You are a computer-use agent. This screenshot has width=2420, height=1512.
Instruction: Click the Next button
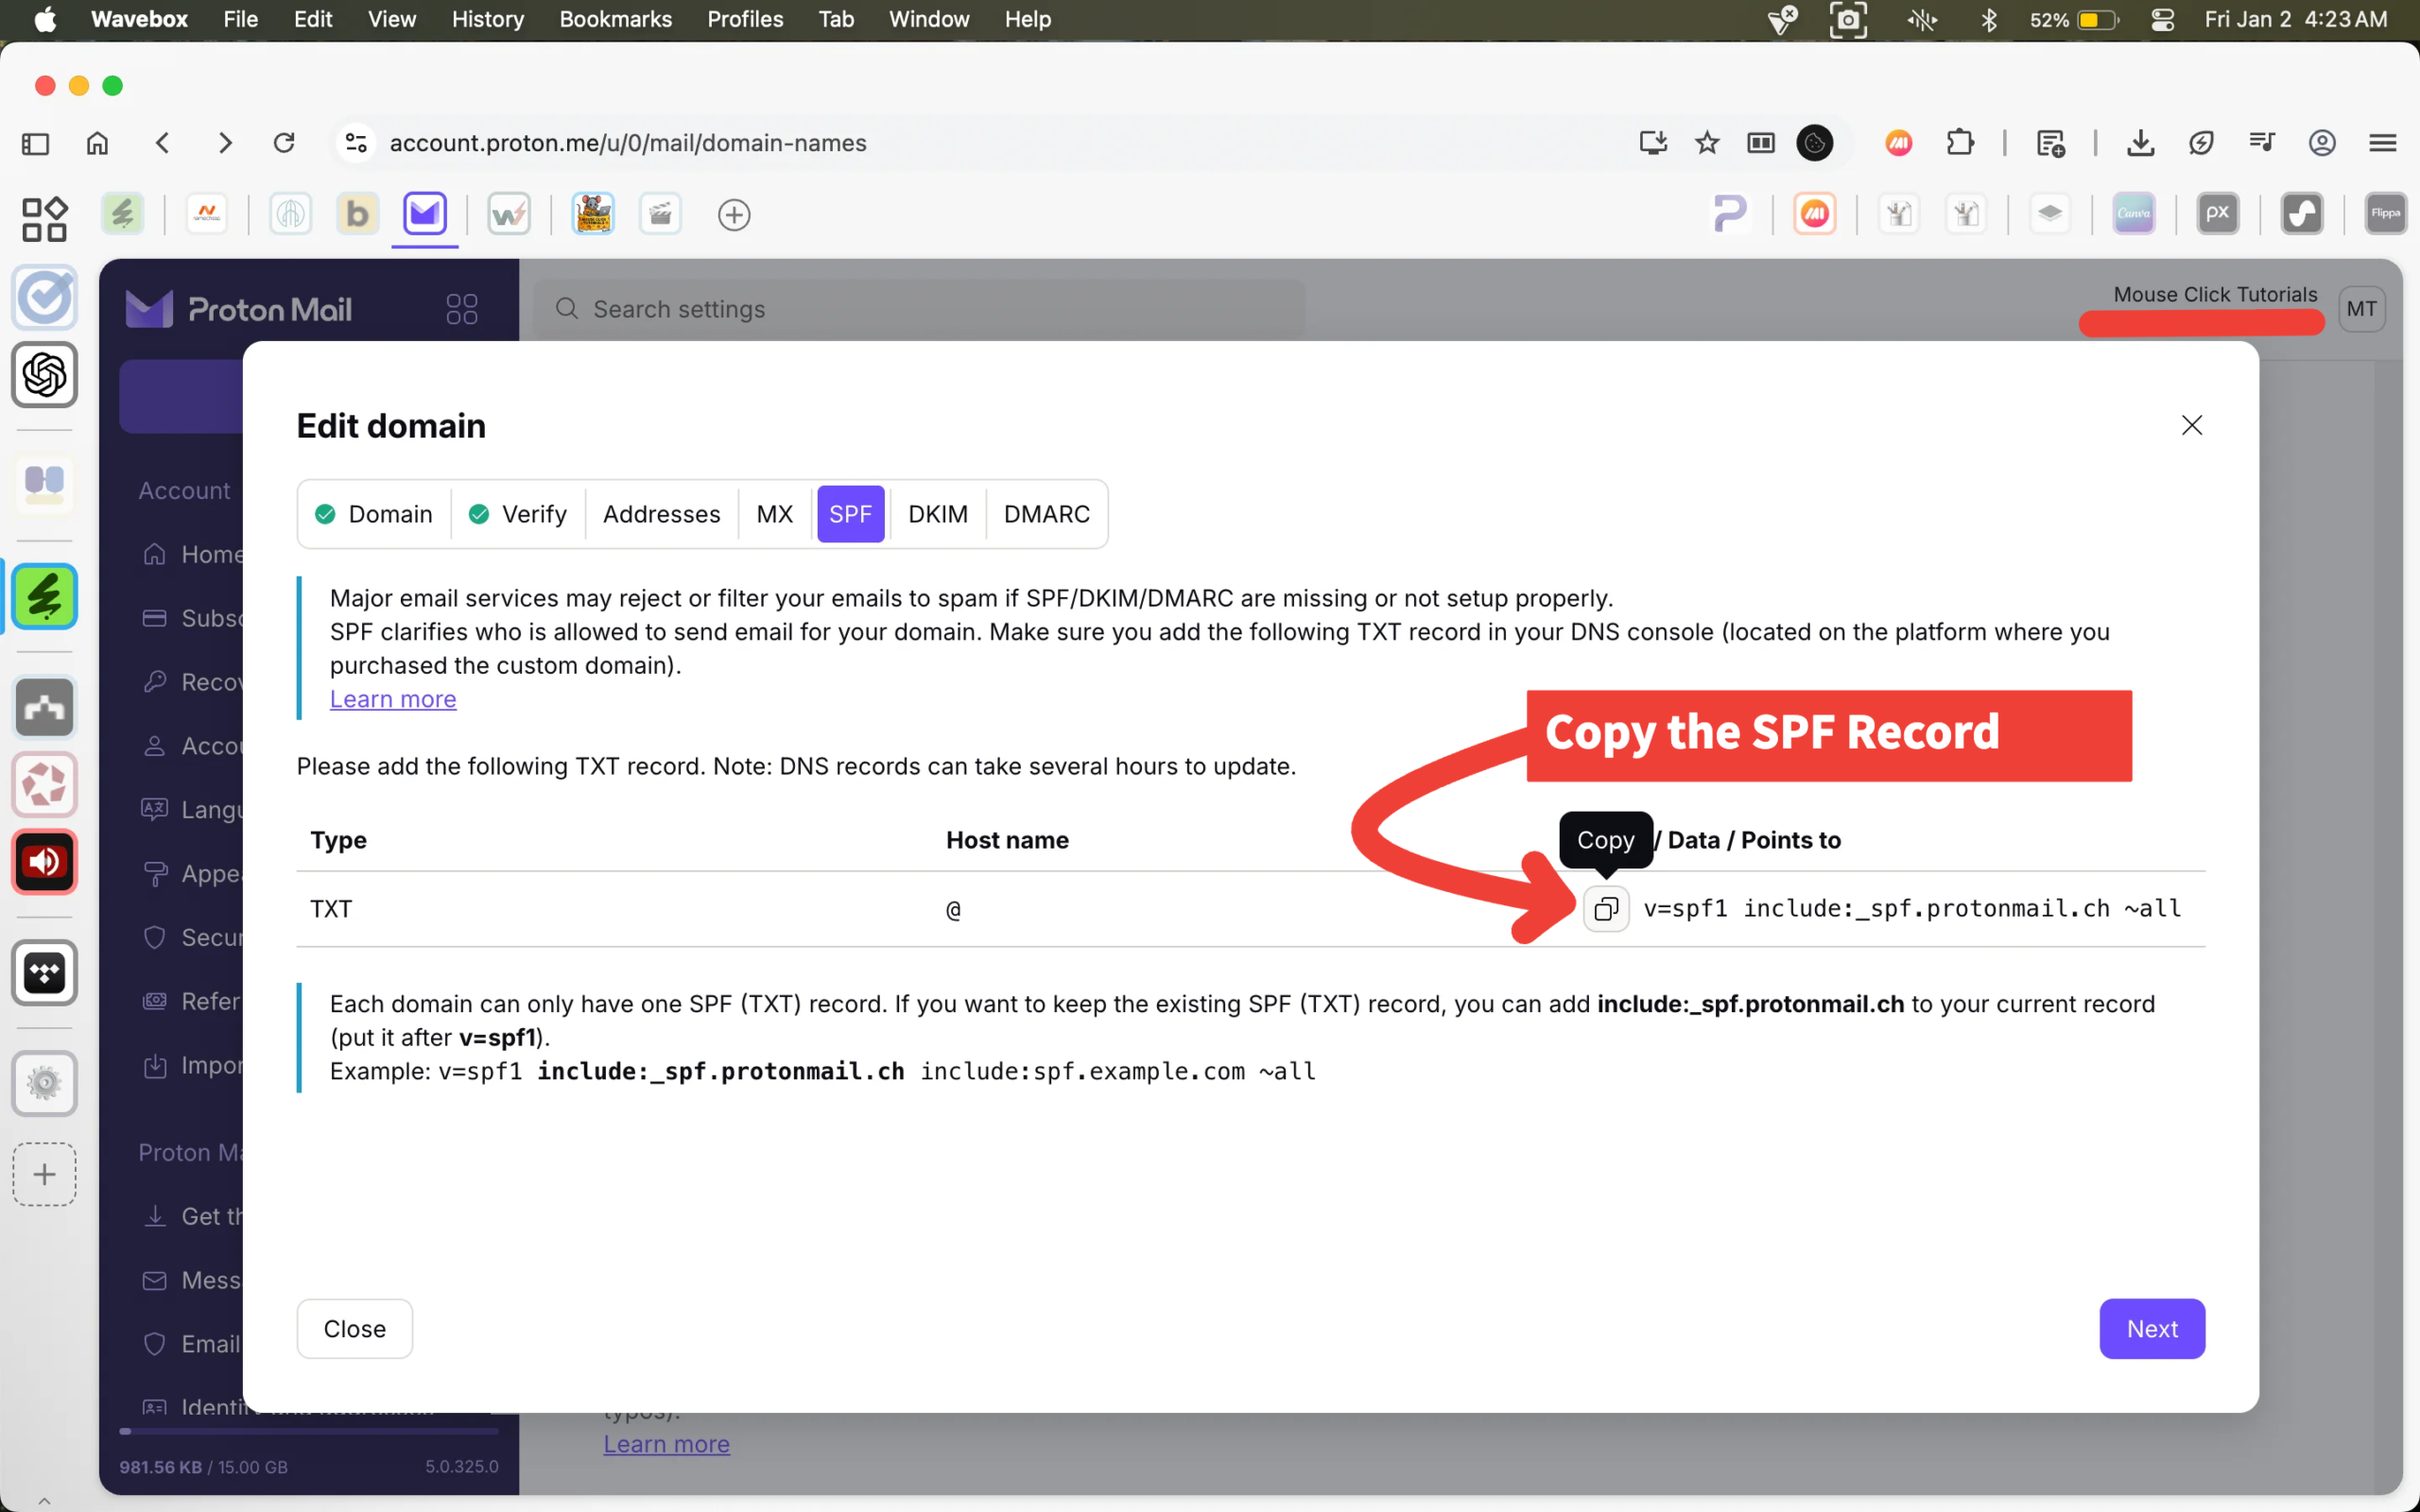[2151, 1328]
